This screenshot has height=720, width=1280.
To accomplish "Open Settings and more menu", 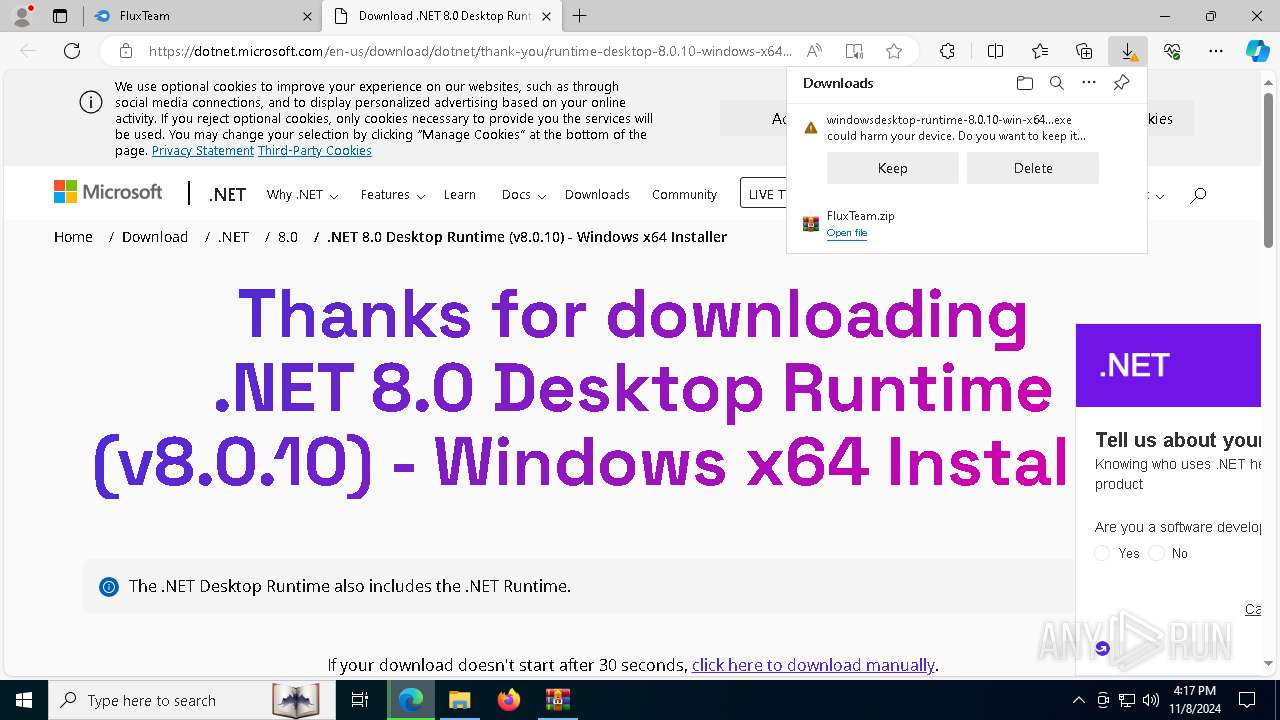I will point(1216,51).
